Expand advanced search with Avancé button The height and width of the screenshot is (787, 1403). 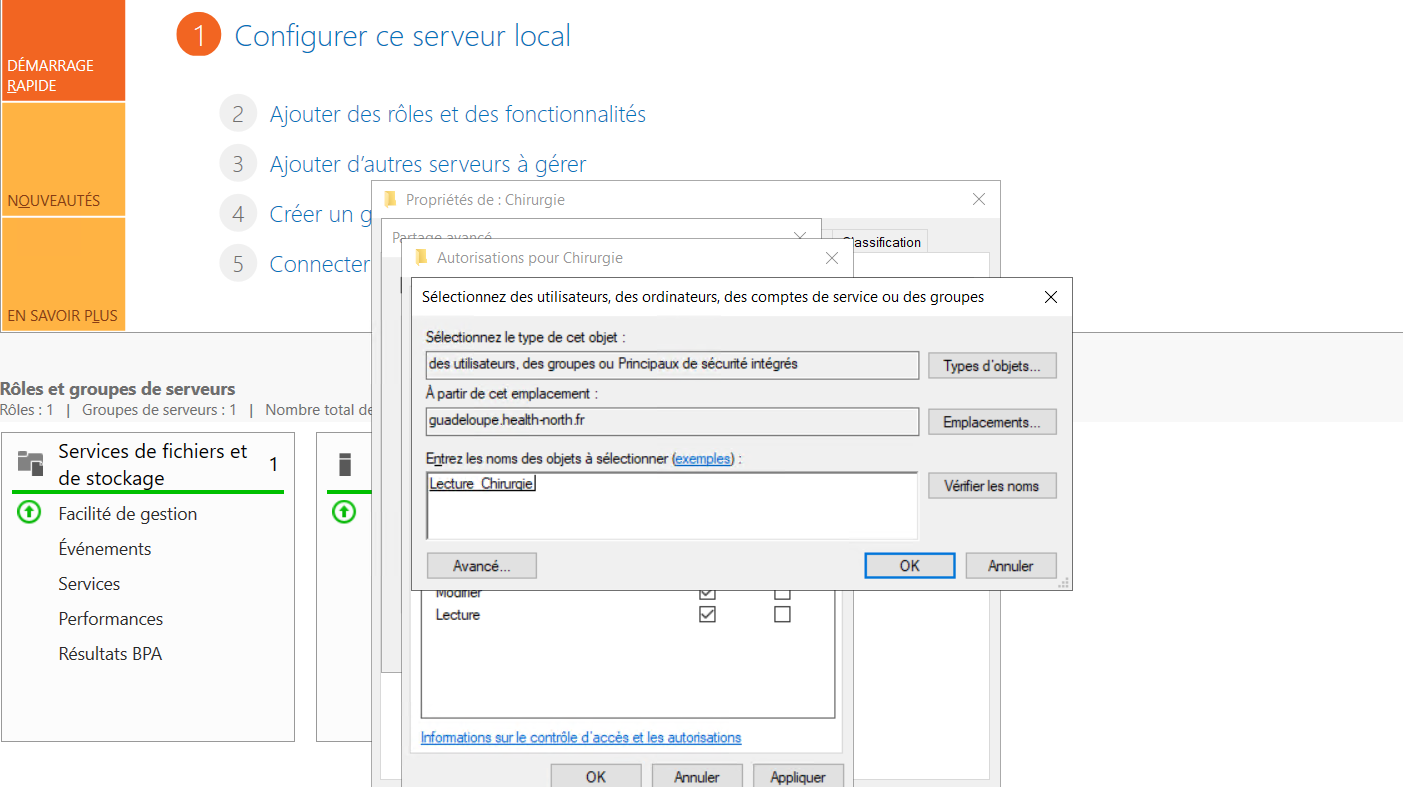(x=481, y=566)
